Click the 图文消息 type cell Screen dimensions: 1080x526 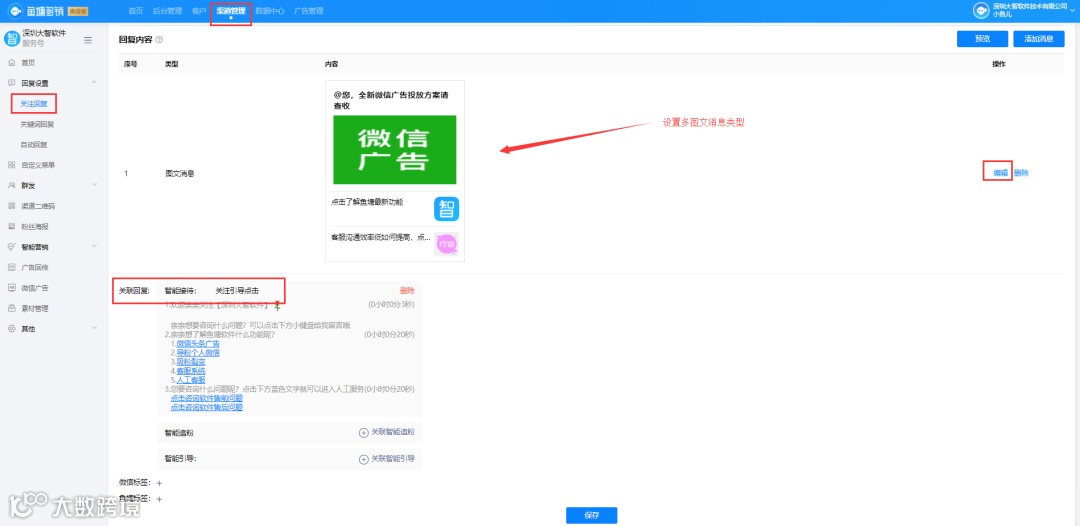click(x=180, y=173)
